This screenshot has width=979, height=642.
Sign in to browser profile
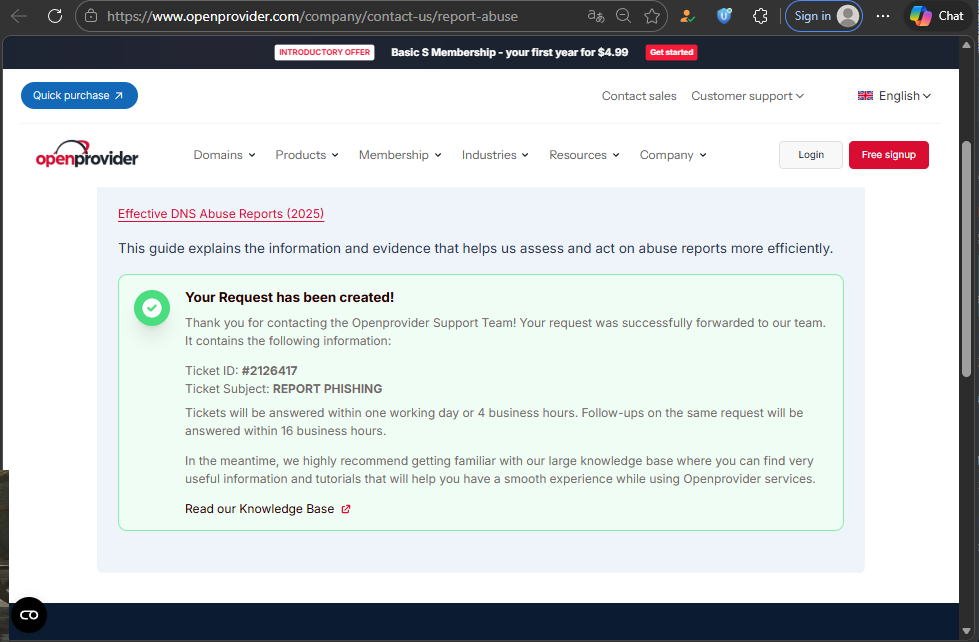(x=824, y=16)
